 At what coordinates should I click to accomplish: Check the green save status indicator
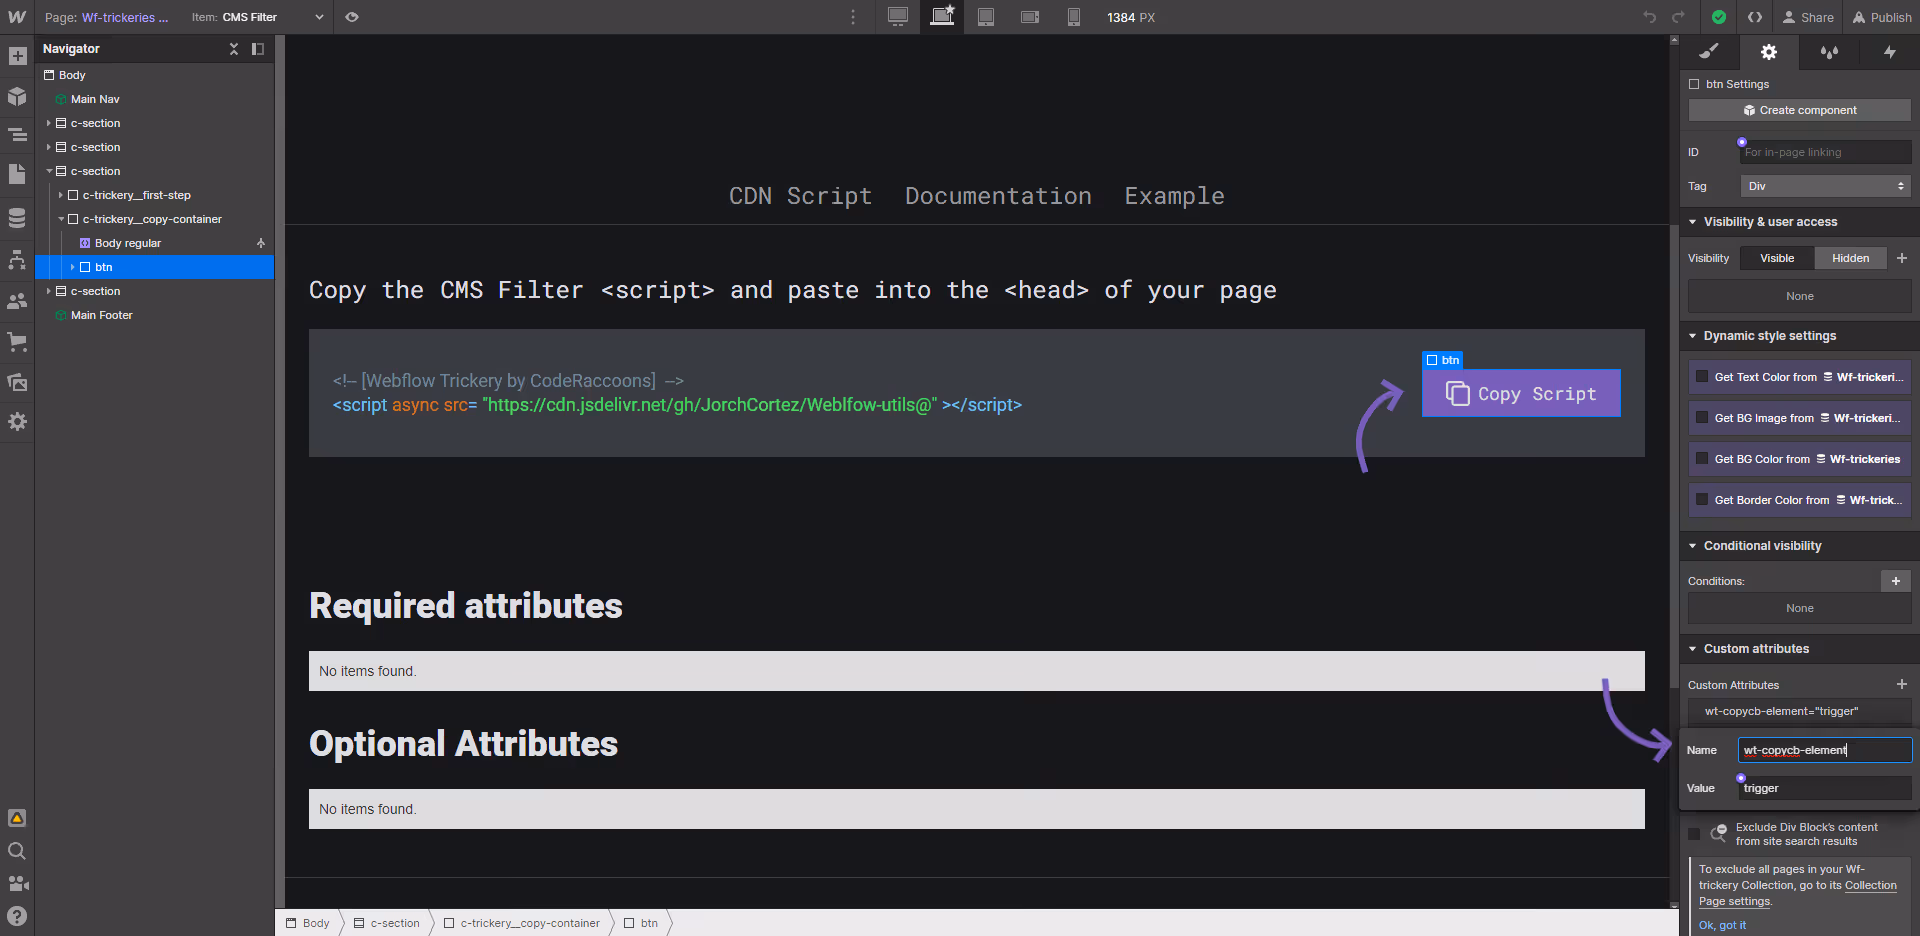[x=1719, y=17]
